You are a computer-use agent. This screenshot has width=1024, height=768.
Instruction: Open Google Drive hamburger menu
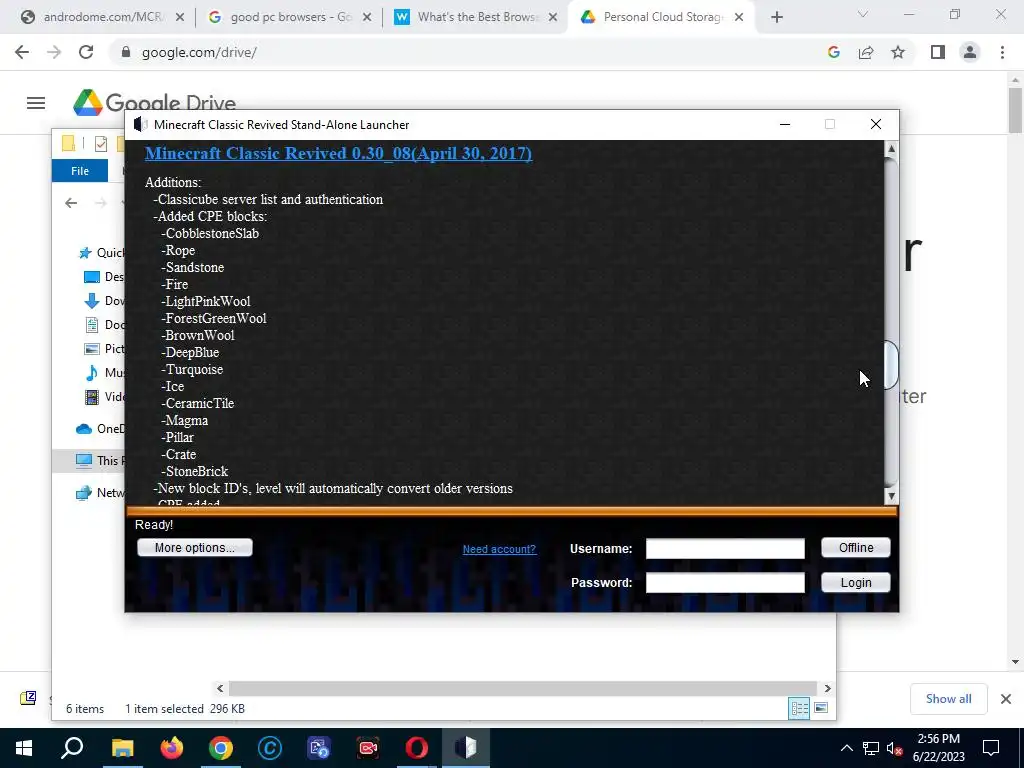pos(36,103)
